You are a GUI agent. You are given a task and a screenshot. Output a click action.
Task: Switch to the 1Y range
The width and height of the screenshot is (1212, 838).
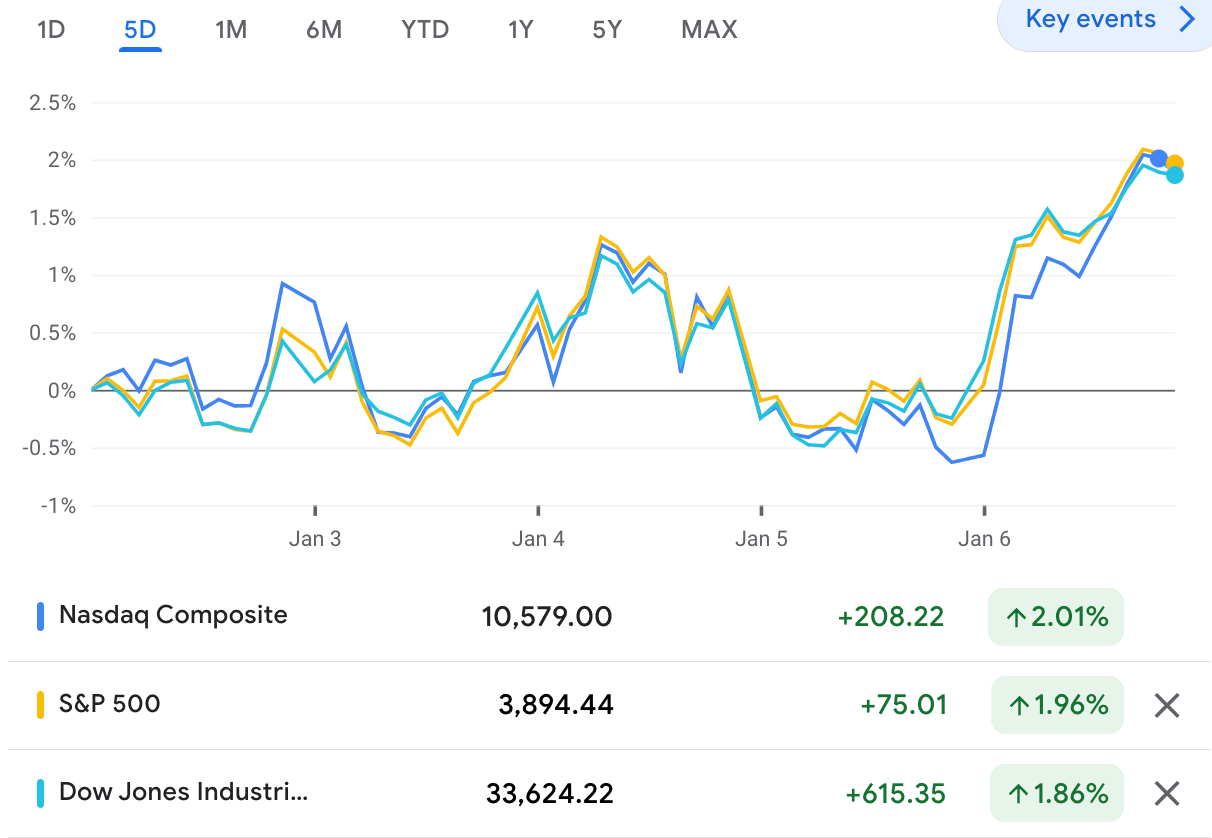pyautogui.click(x=520, y=30)
